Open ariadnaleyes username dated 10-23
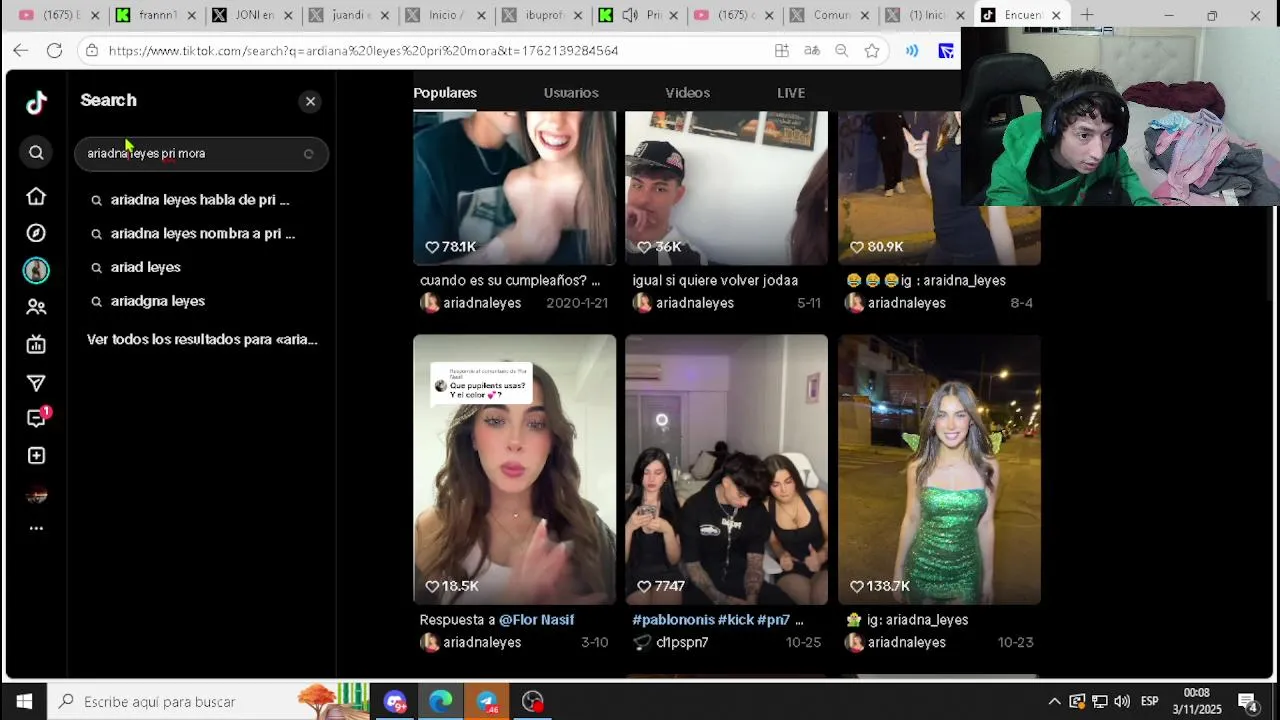1280x720 pixels. (907, 642)
